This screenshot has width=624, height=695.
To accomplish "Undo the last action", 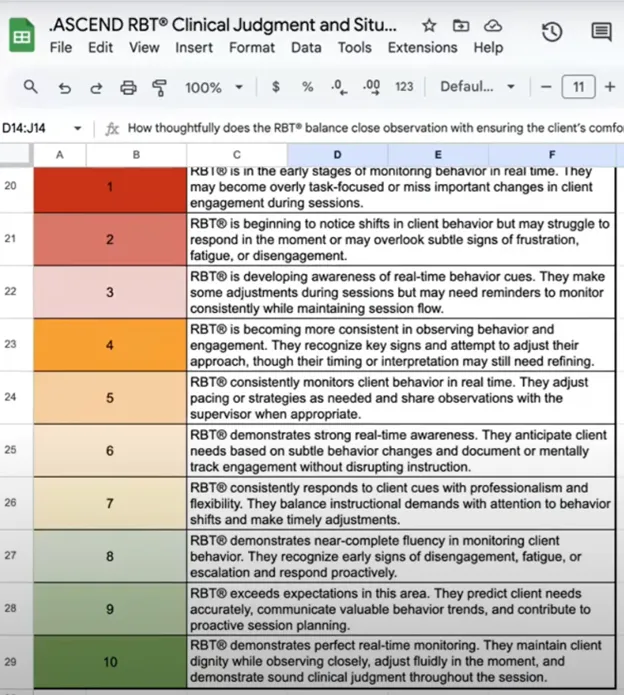I will coord(65,88).
